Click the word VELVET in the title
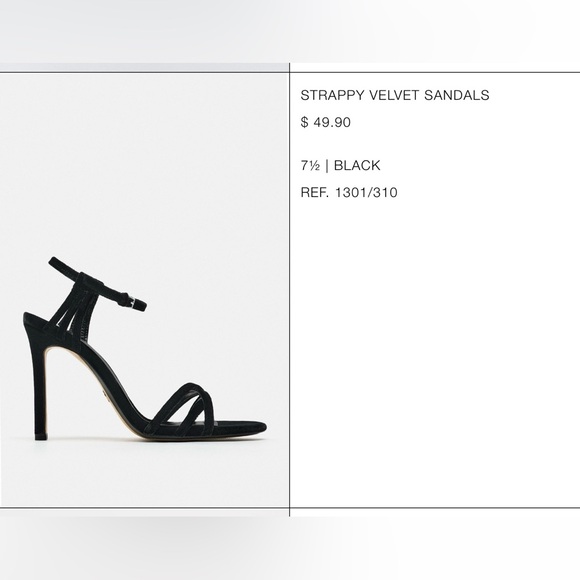580x580 pixels. tap(394, 95)
